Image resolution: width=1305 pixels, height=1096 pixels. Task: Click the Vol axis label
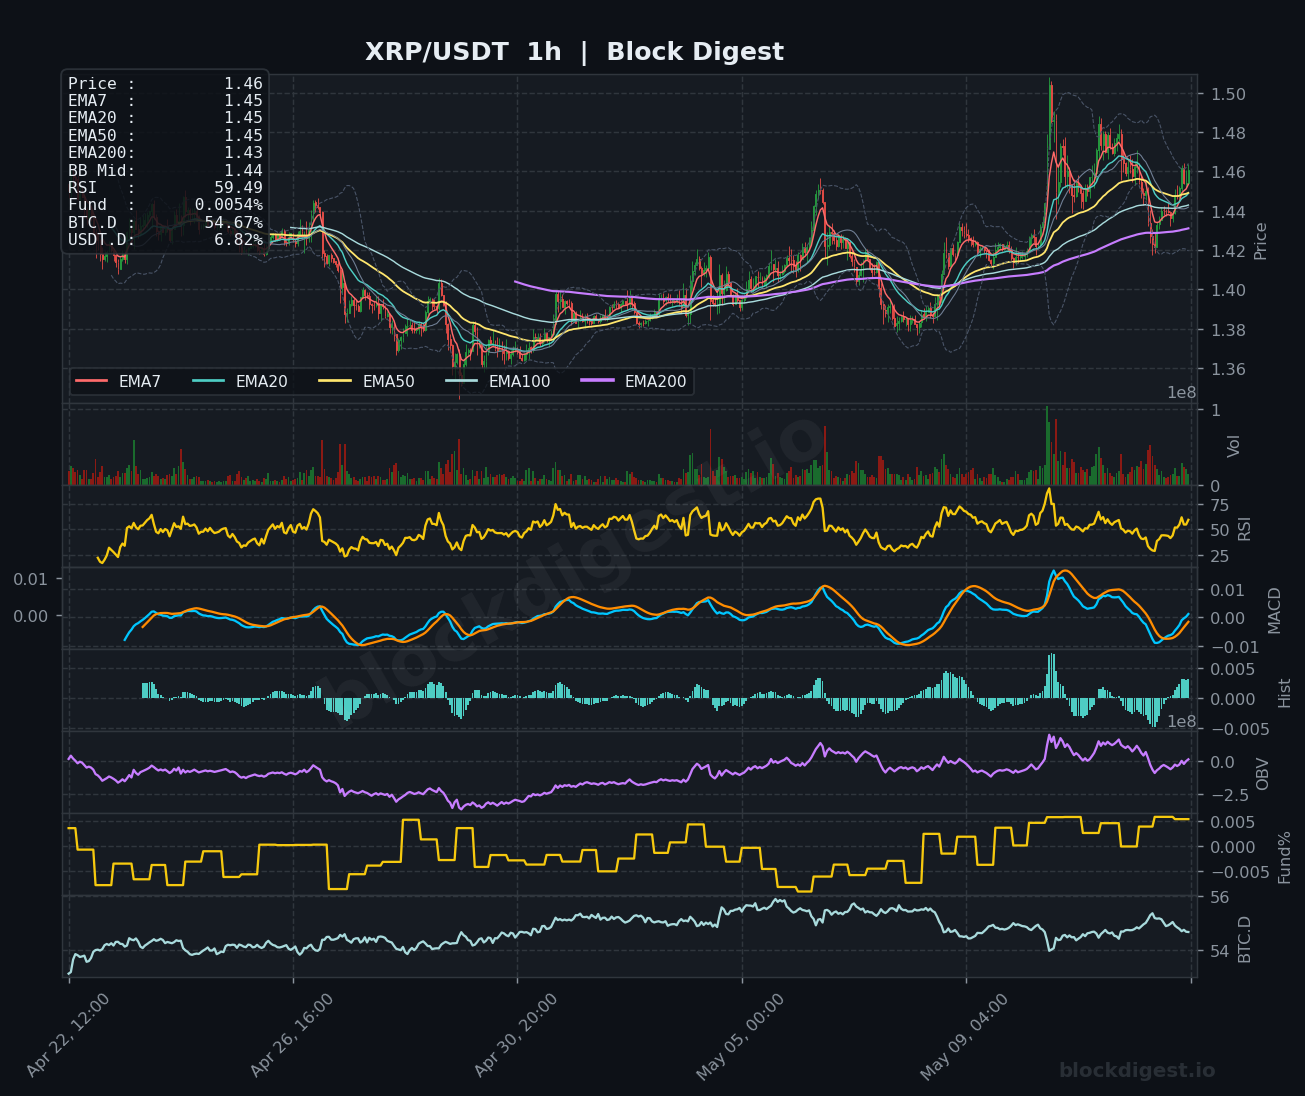tap(1233, 446)
